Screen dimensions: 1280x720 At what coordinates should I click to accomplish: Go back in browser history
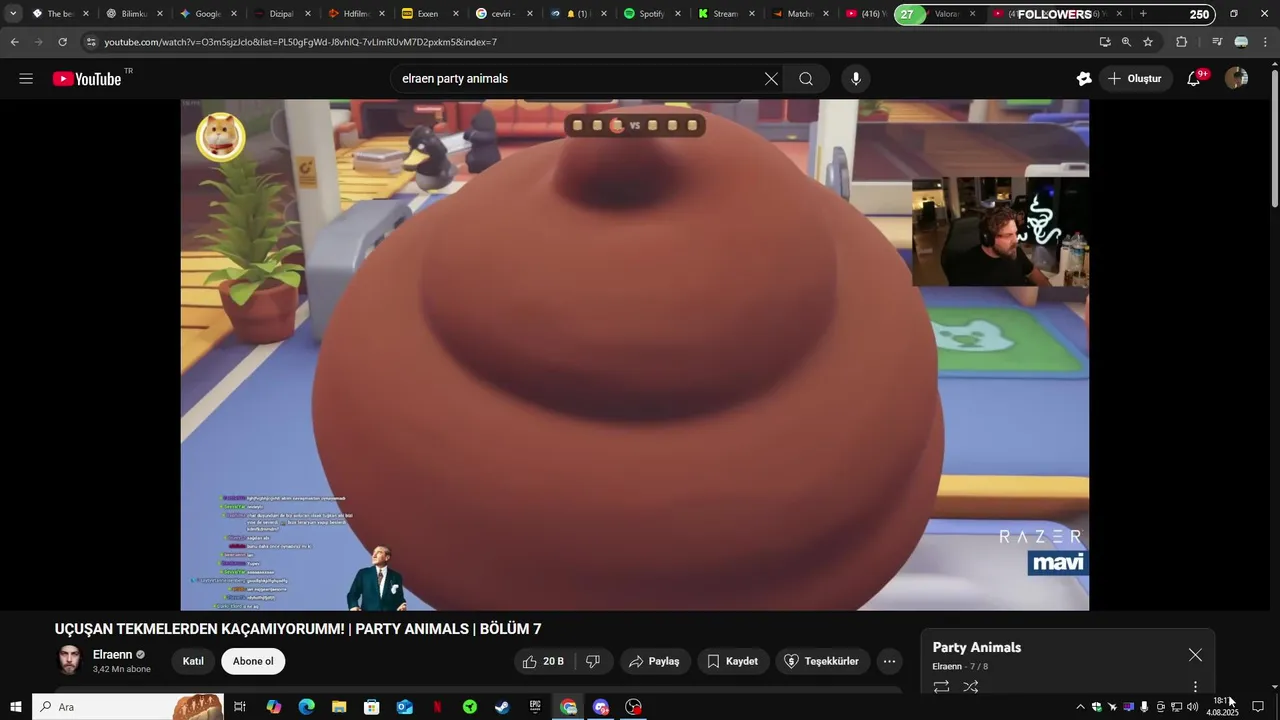(14, 42)
